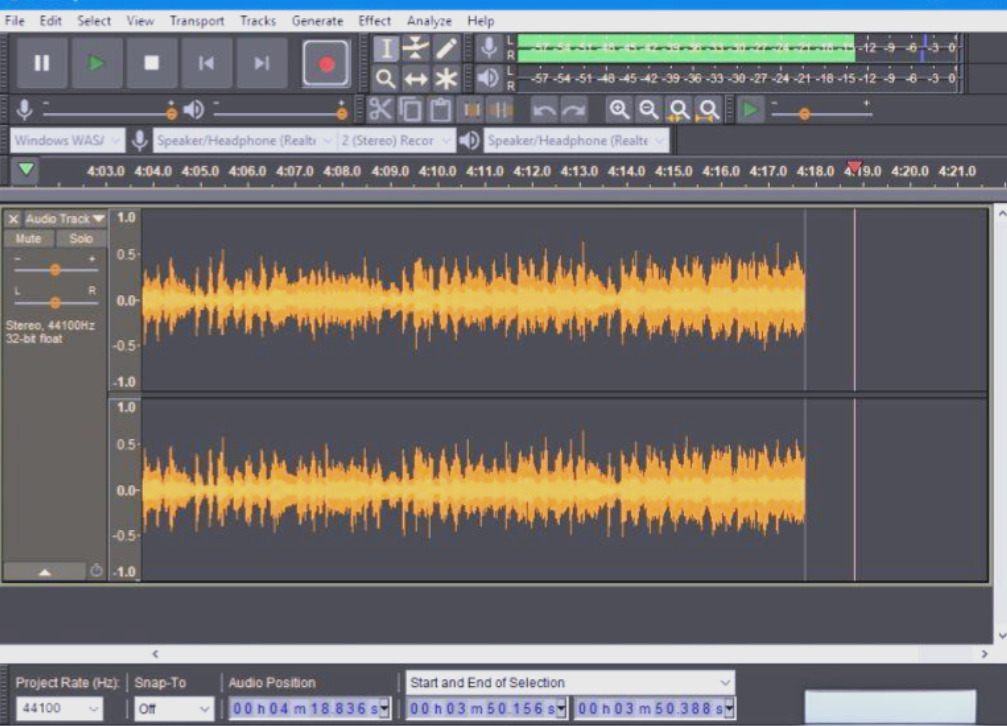Pause playback with the Pause button
1007x726 pixels.
(x=42, y=63)
